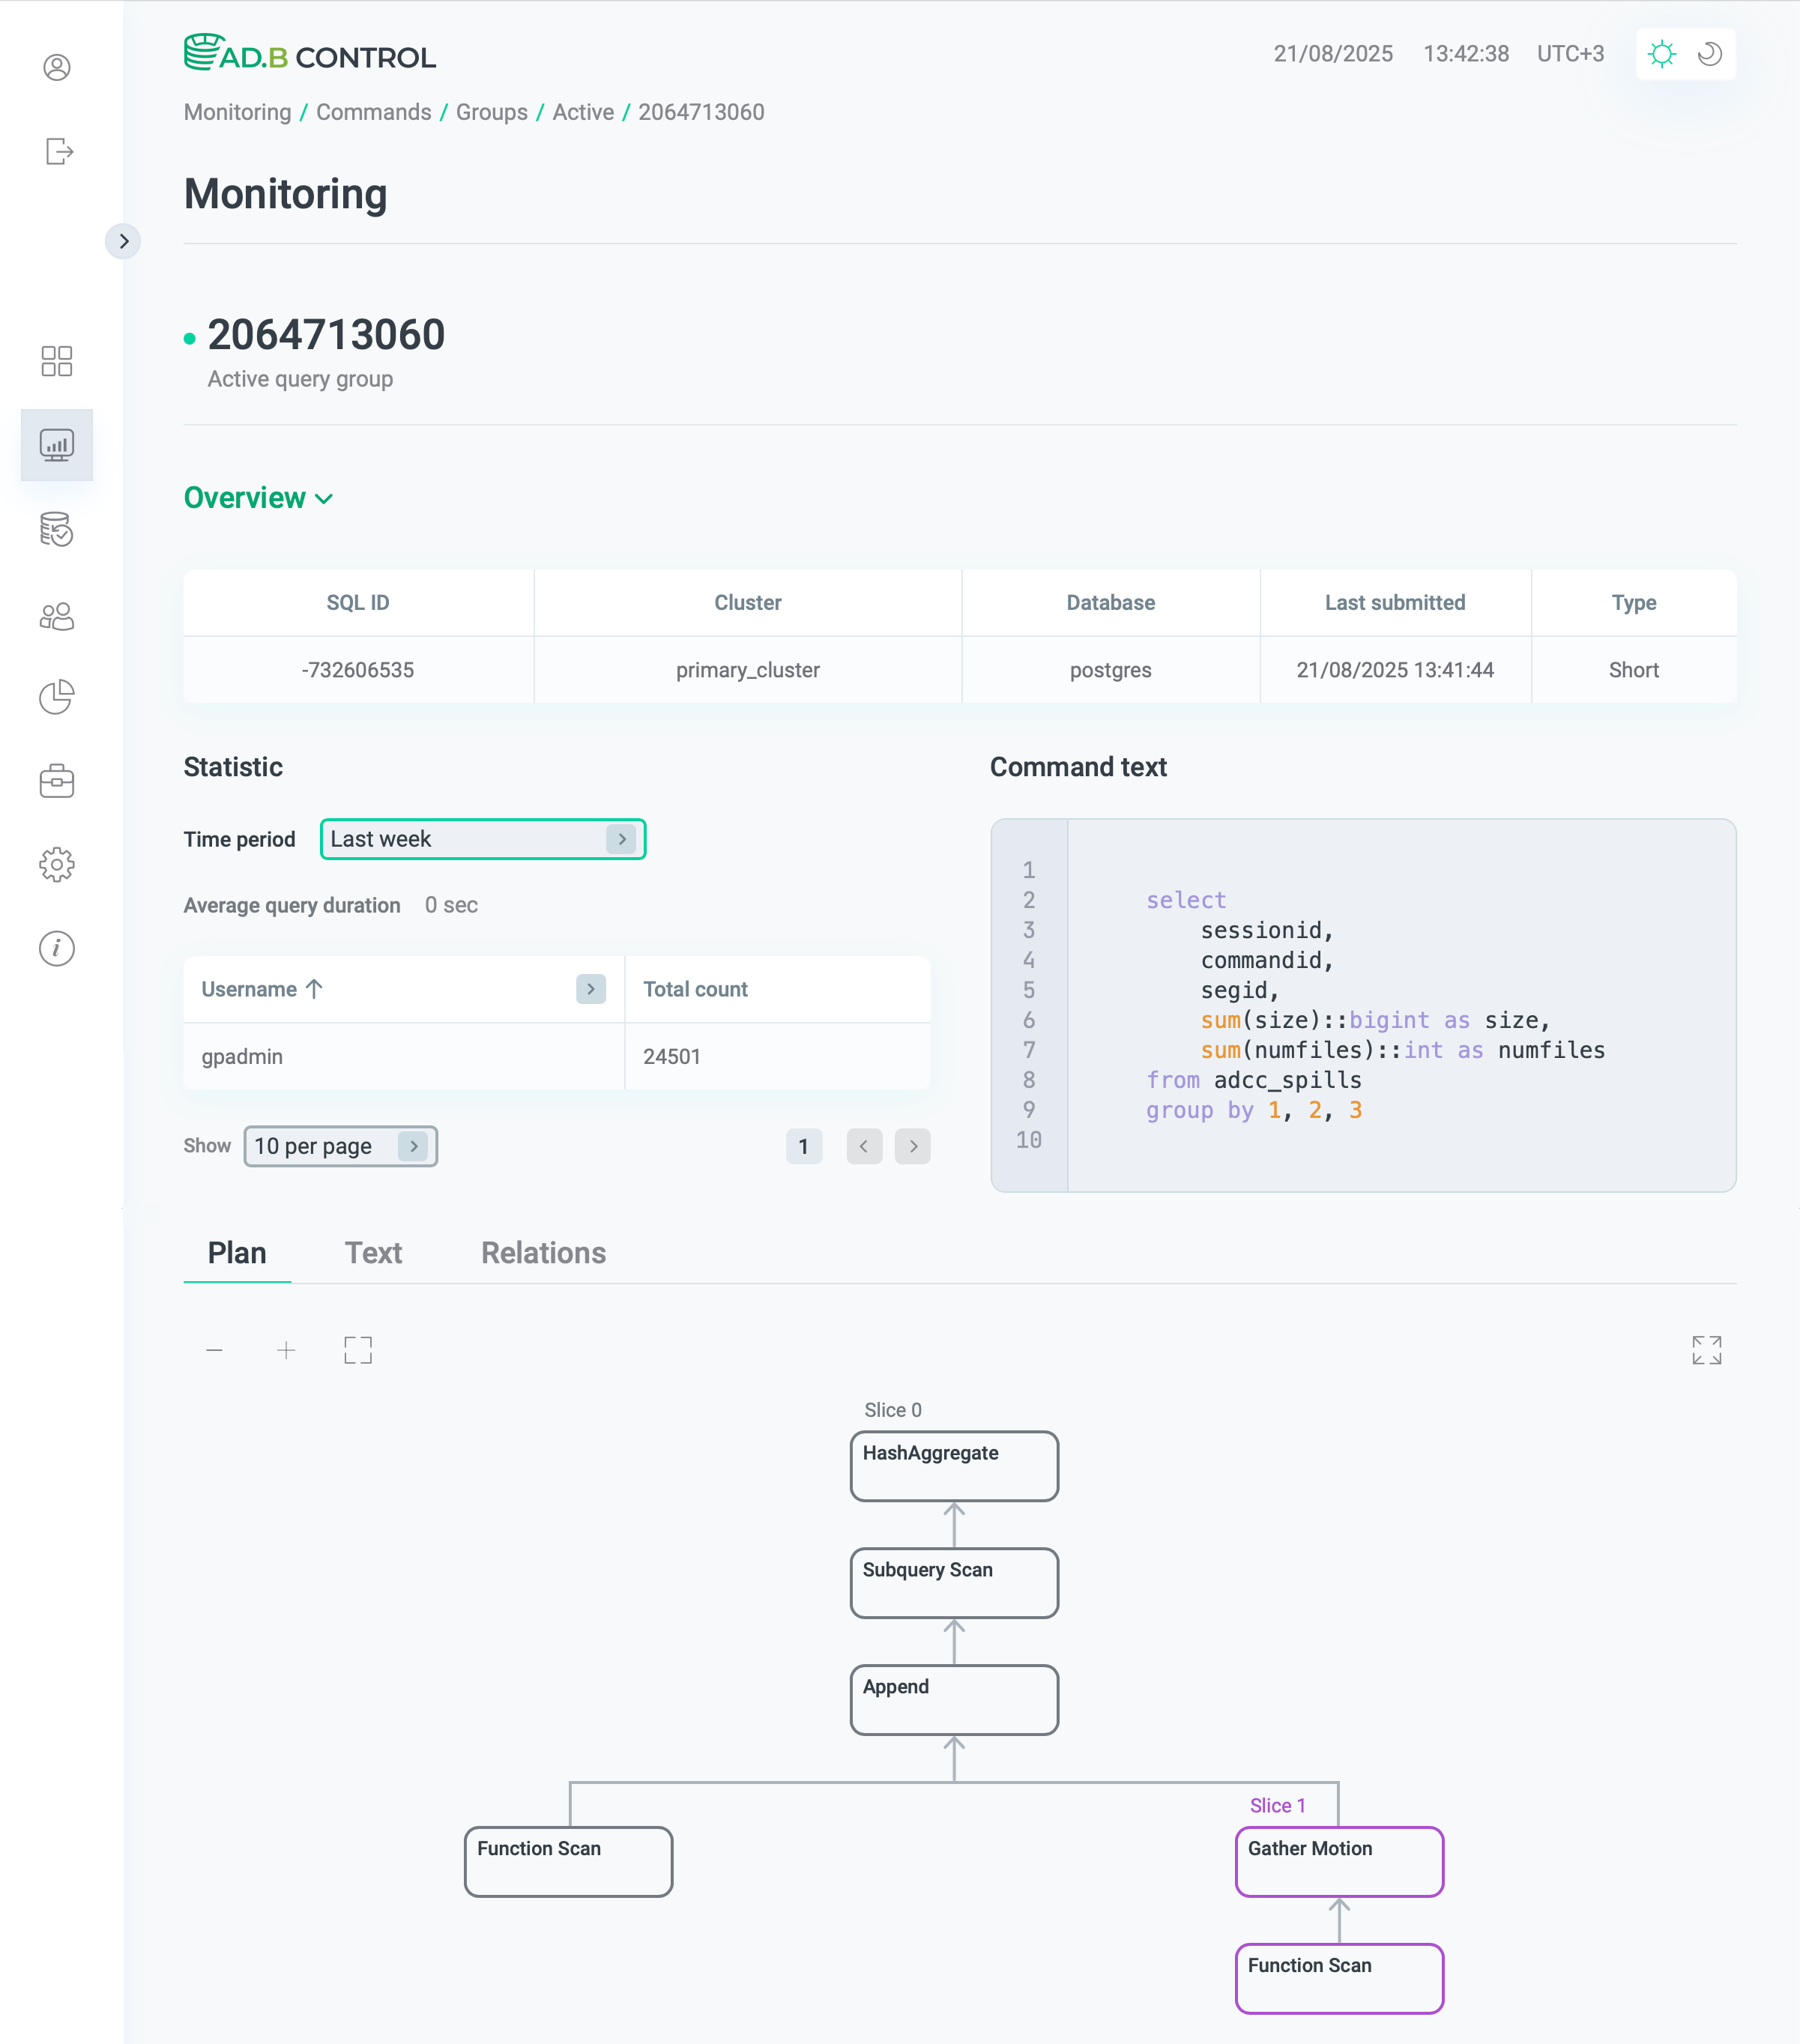Zoom out the plan with minus icon
This screenshot has height=2044, width=1800.
tap(214, 1350)
